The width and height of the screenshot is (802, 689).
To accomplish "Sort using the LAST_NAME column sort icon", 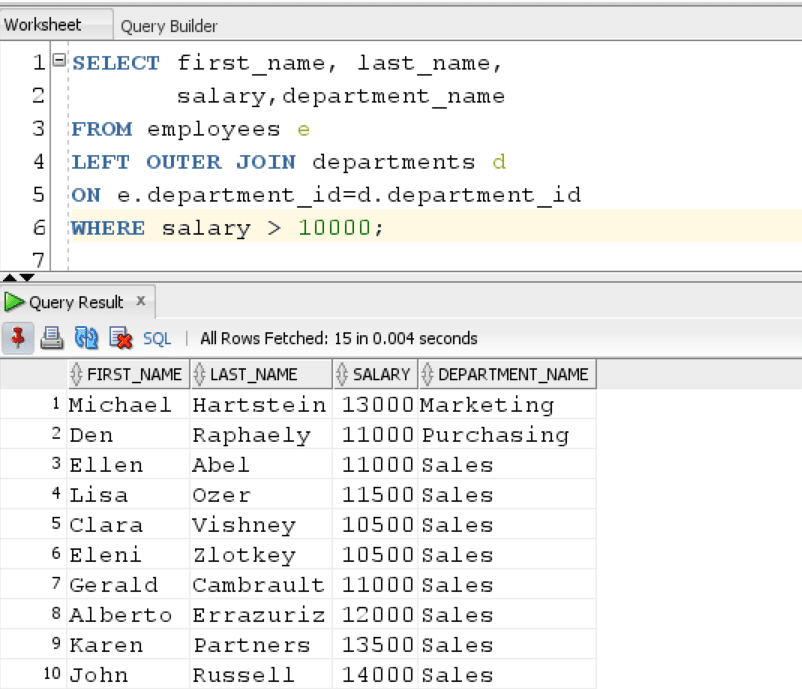I will 202,373.
